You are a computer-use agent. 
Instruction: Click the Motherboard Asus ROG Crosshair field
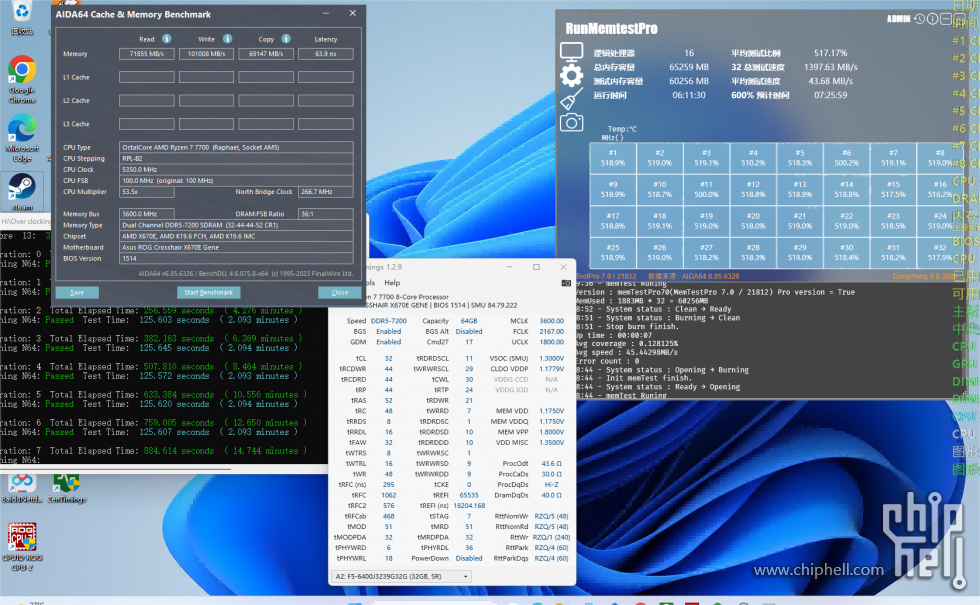(236, 248)
